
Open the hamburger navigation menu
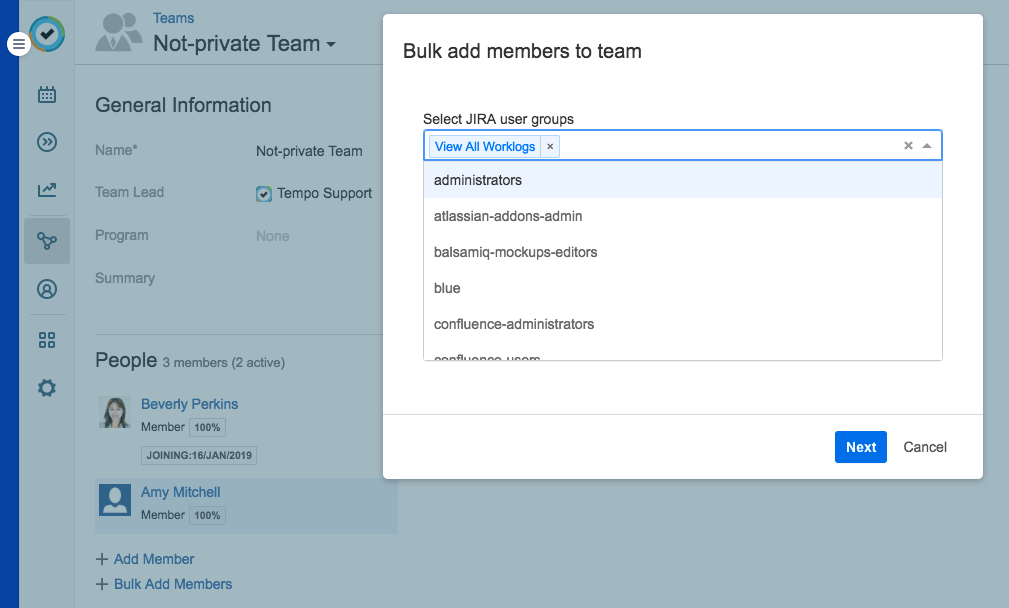(x=17, y=44)
